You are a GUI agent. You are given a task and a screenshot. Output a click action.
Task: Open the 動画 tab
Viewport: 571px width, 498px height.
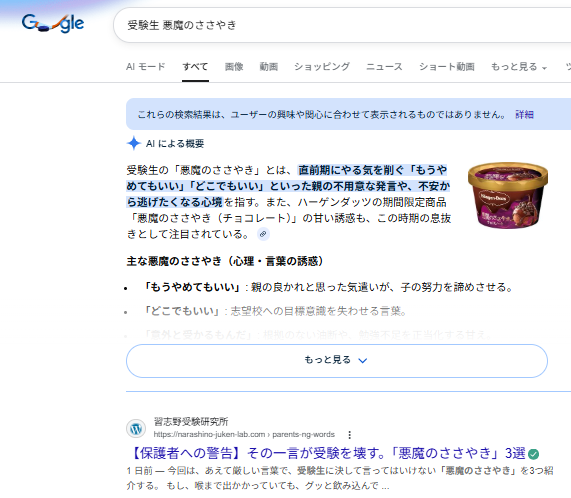coord(269,67)
